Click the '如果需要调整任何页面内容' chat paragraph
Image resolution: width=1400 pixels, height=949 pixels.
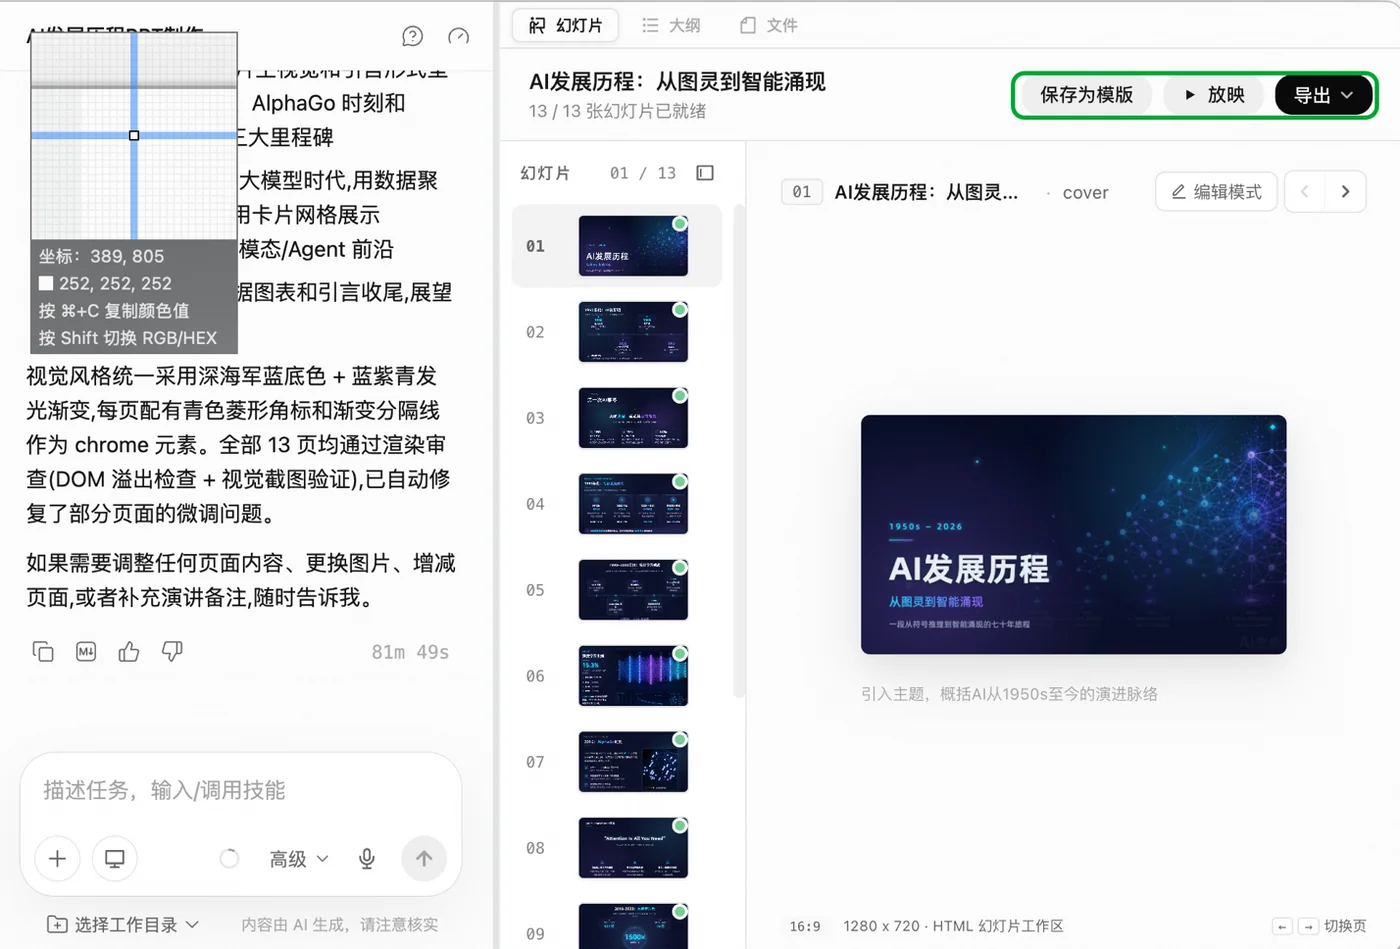click(x=241, y=580)
